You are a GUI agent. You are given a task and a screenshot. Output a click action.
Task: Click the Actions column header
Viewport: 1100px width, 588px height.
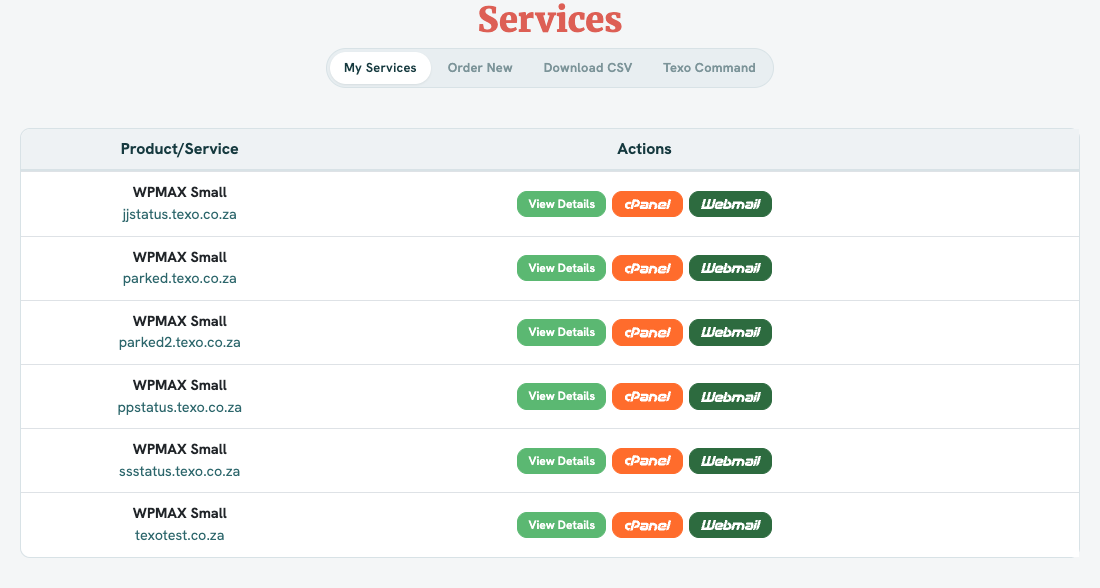(644, 149)
